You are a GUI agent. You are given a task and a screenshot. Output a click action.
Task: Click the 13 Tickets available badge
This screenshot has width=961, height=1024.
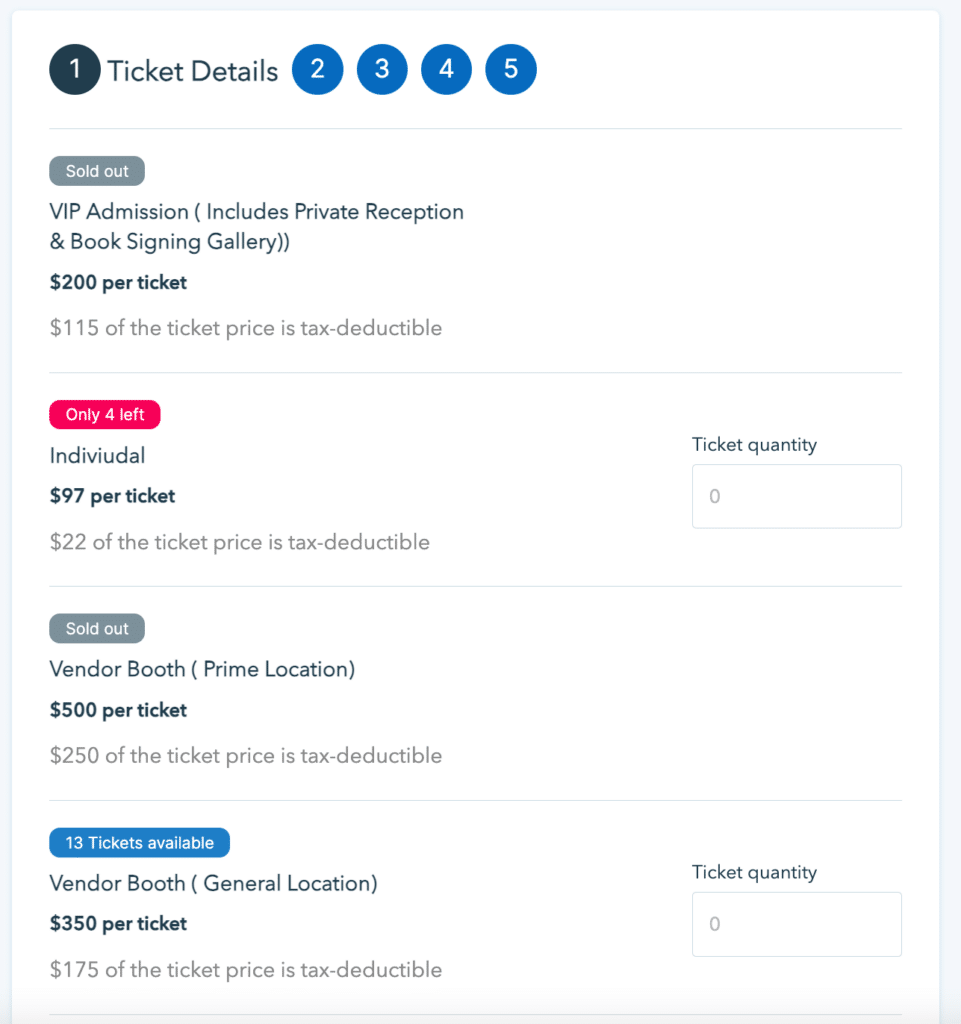pos(139,843)
